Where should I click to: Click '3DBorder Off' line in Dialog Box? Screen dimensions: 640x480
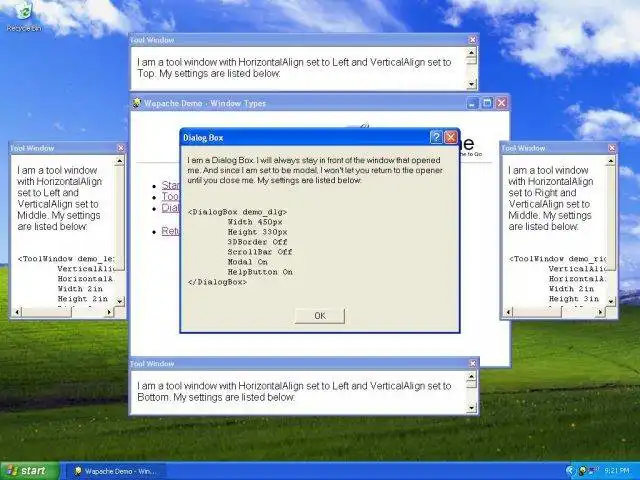click(258, 242)
